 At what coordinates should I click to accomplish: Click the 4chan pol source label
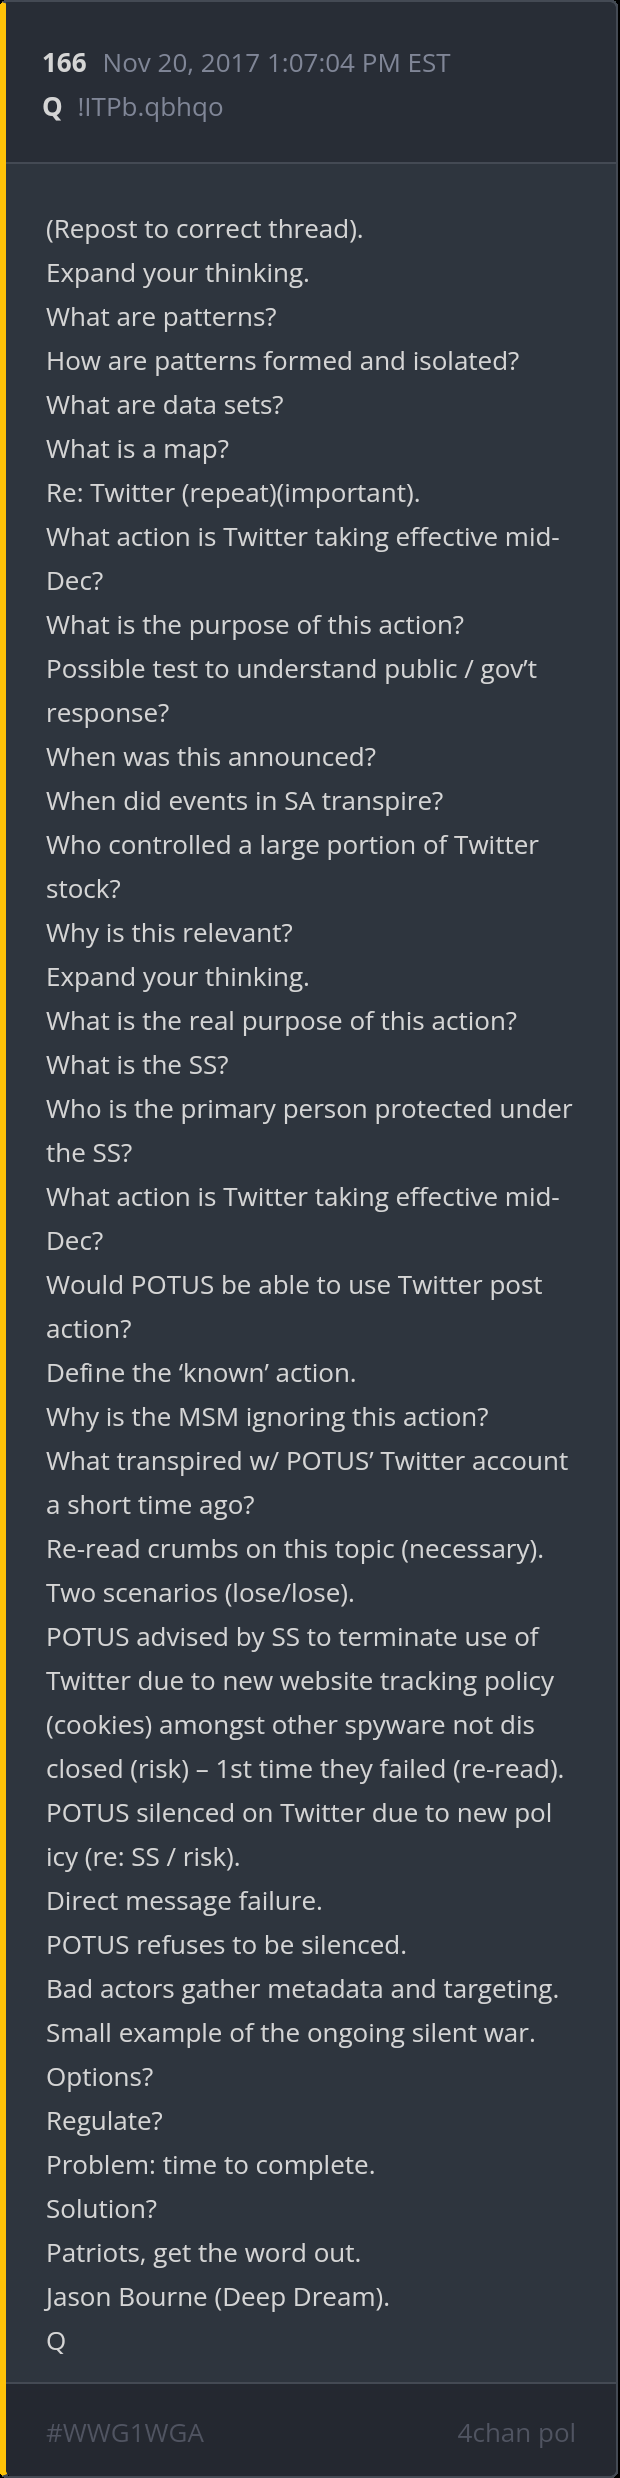click(516, 2433)
